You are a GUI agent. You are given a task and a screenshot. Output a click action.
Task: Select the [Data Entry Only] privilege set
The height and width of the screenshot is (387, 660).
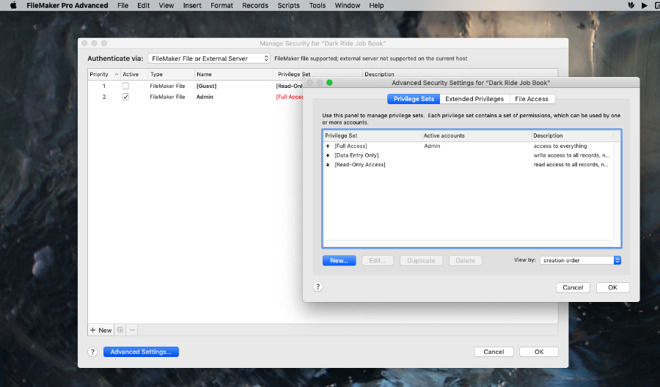click(468, 155)
